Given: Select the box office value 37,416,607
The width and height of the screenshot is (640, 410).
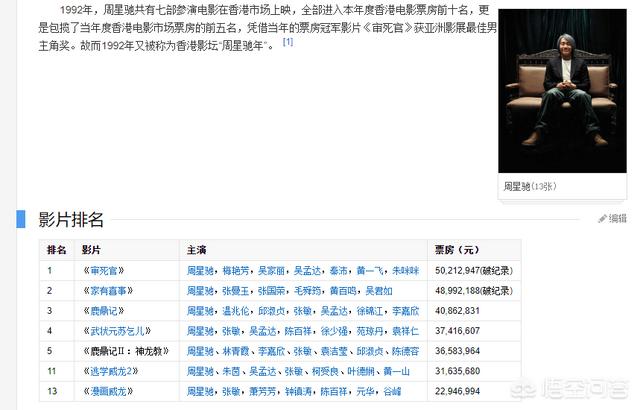Looking at the screenshot, I should click(x=457, y=331).
